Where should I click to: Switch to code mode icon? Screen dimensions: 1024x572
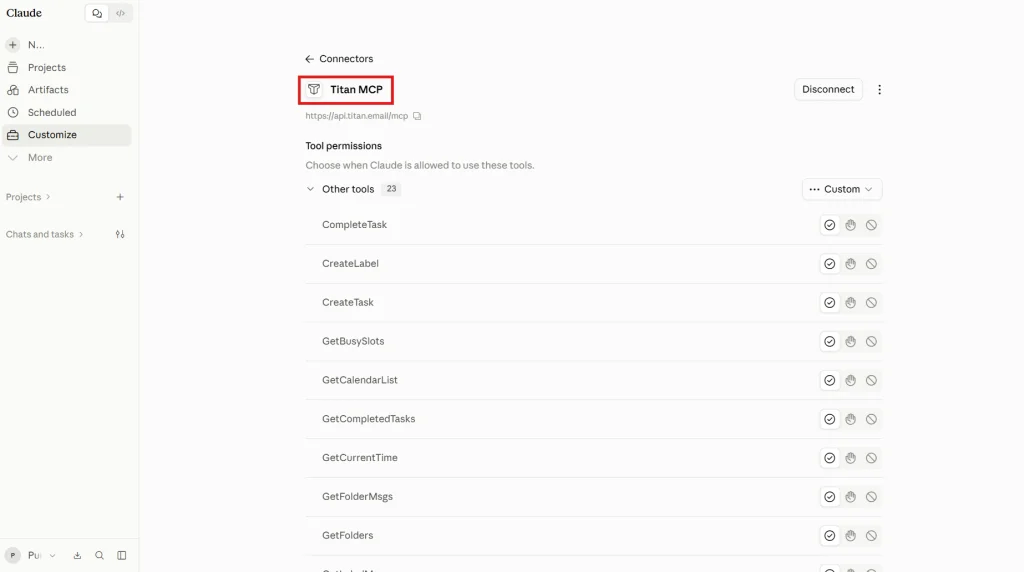point(121,13)
